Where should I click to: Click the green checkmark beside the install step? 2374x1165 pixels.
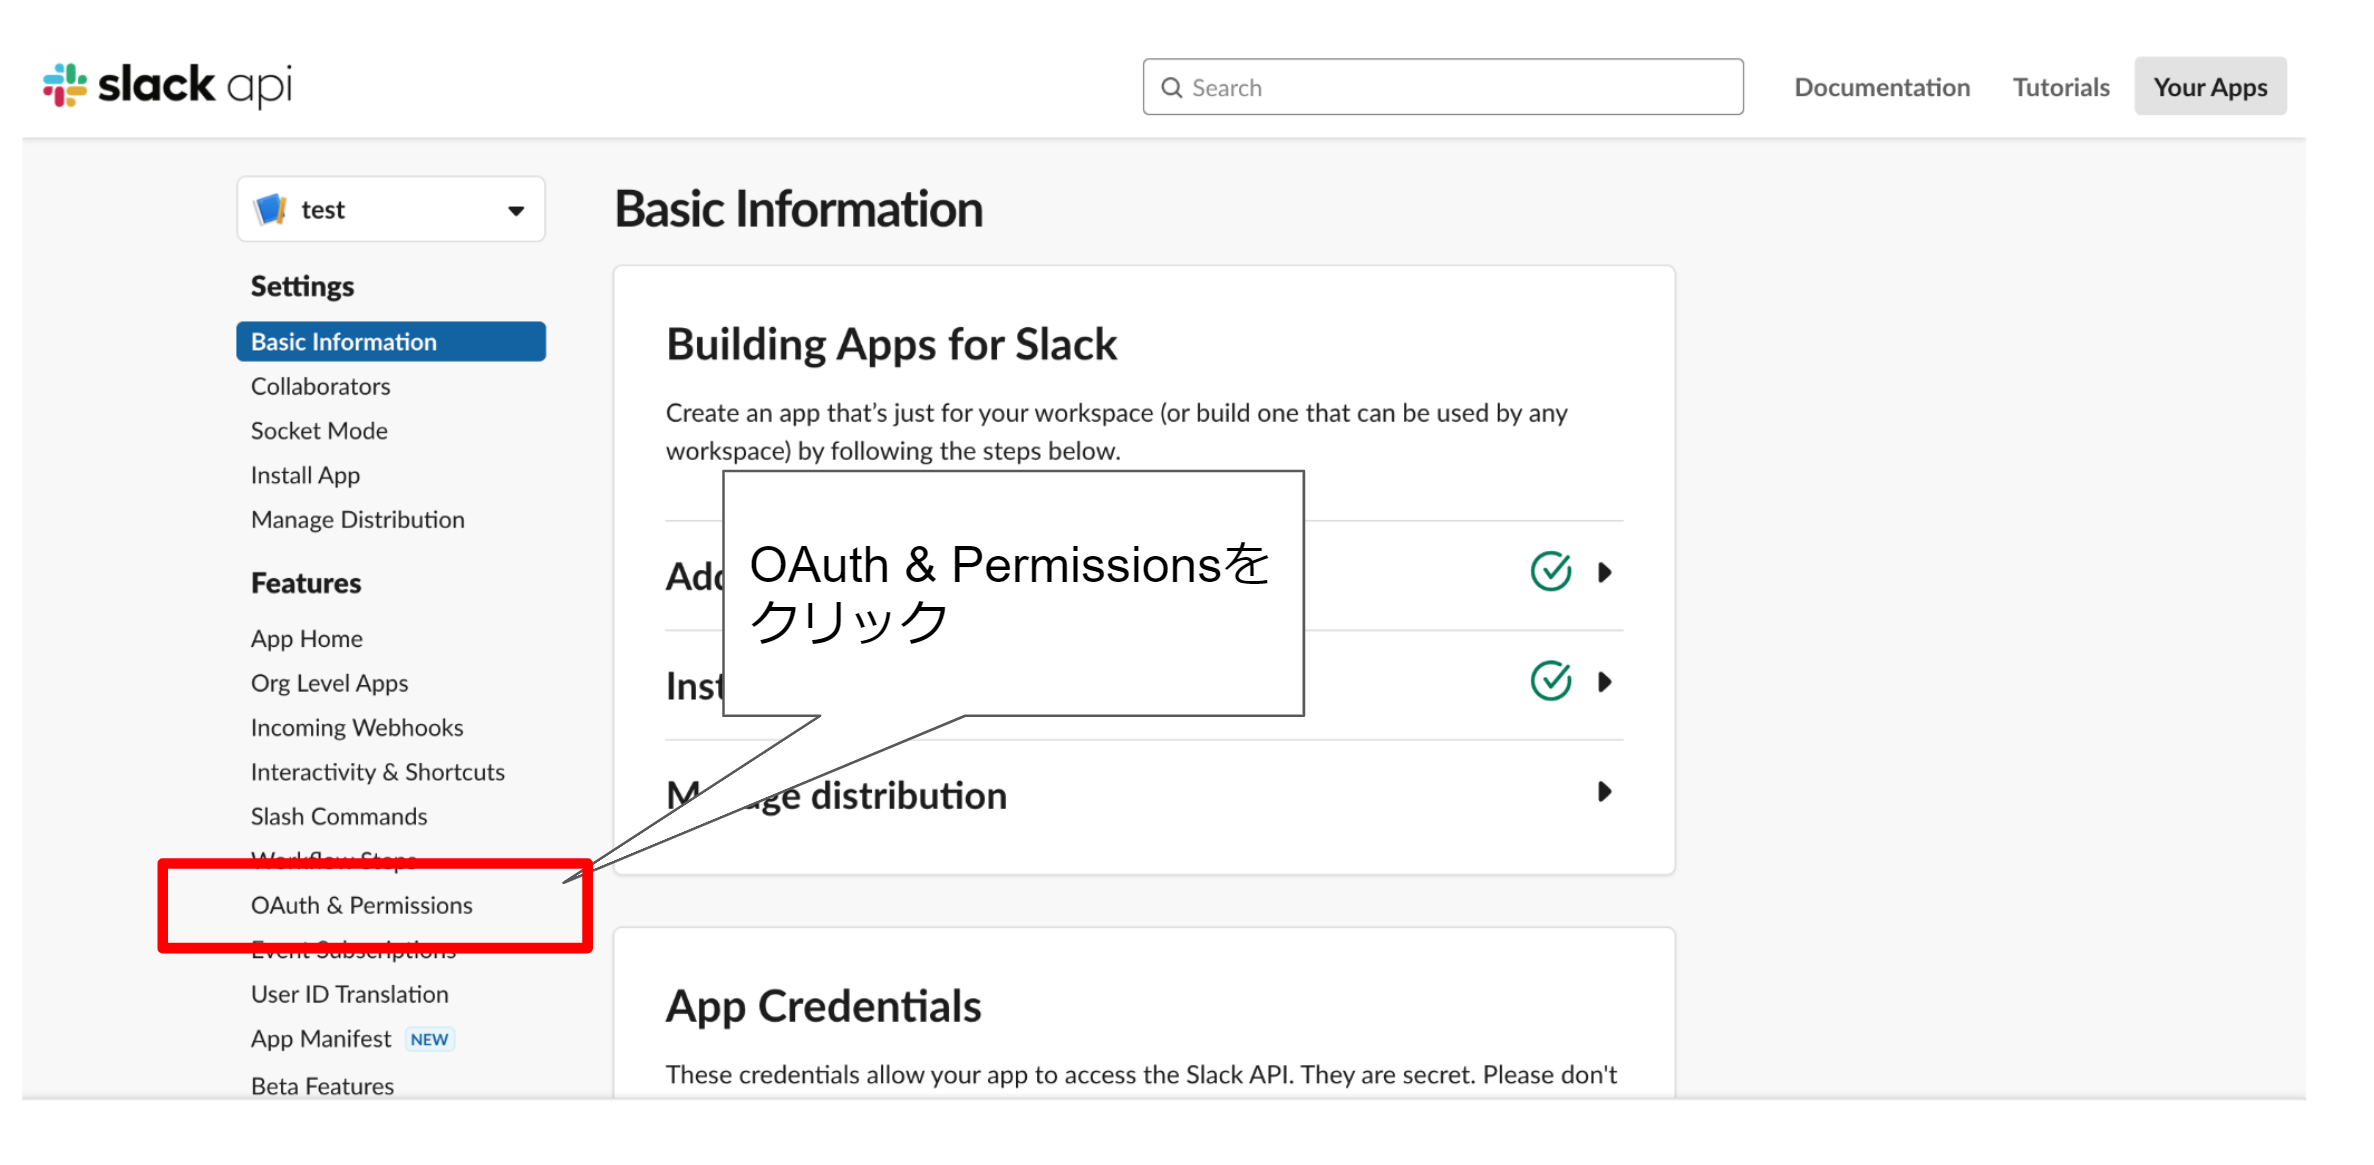click(1549, 682)
